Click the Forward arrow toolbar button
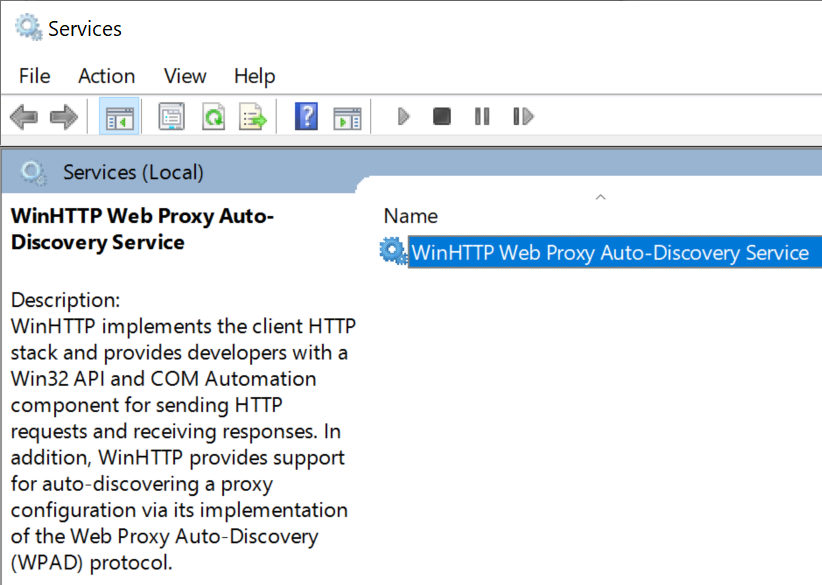 tap(63, 117)
